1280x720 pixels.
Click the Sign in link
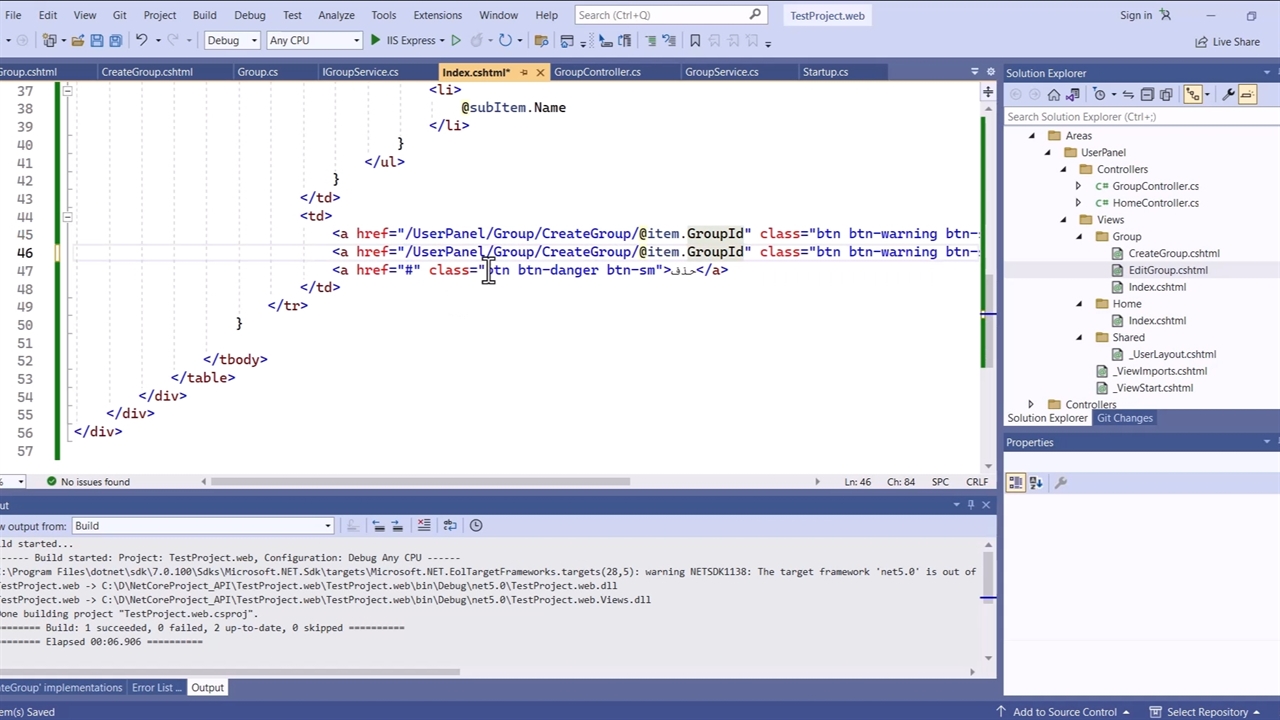[x=1136, y=15]
